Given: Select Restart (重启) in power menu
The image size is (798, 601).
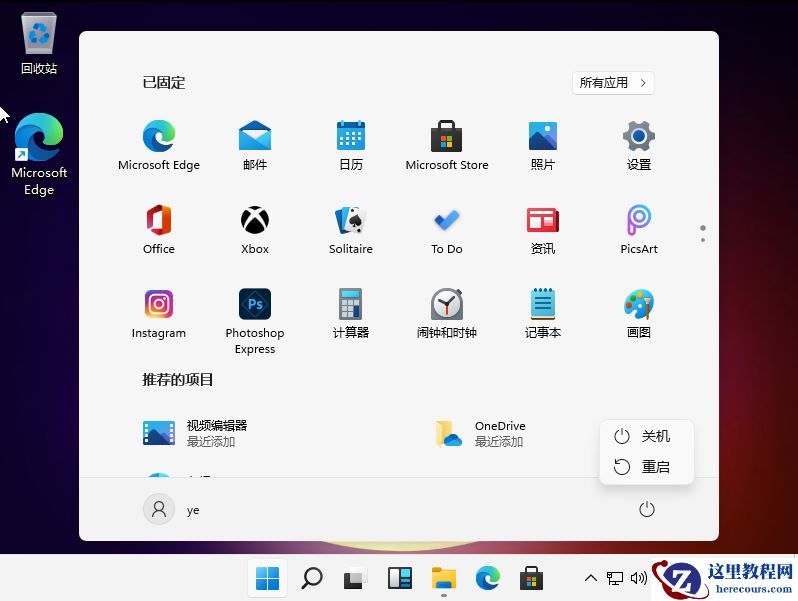Looking at the screenshot, I should click(x=646, y=467).
